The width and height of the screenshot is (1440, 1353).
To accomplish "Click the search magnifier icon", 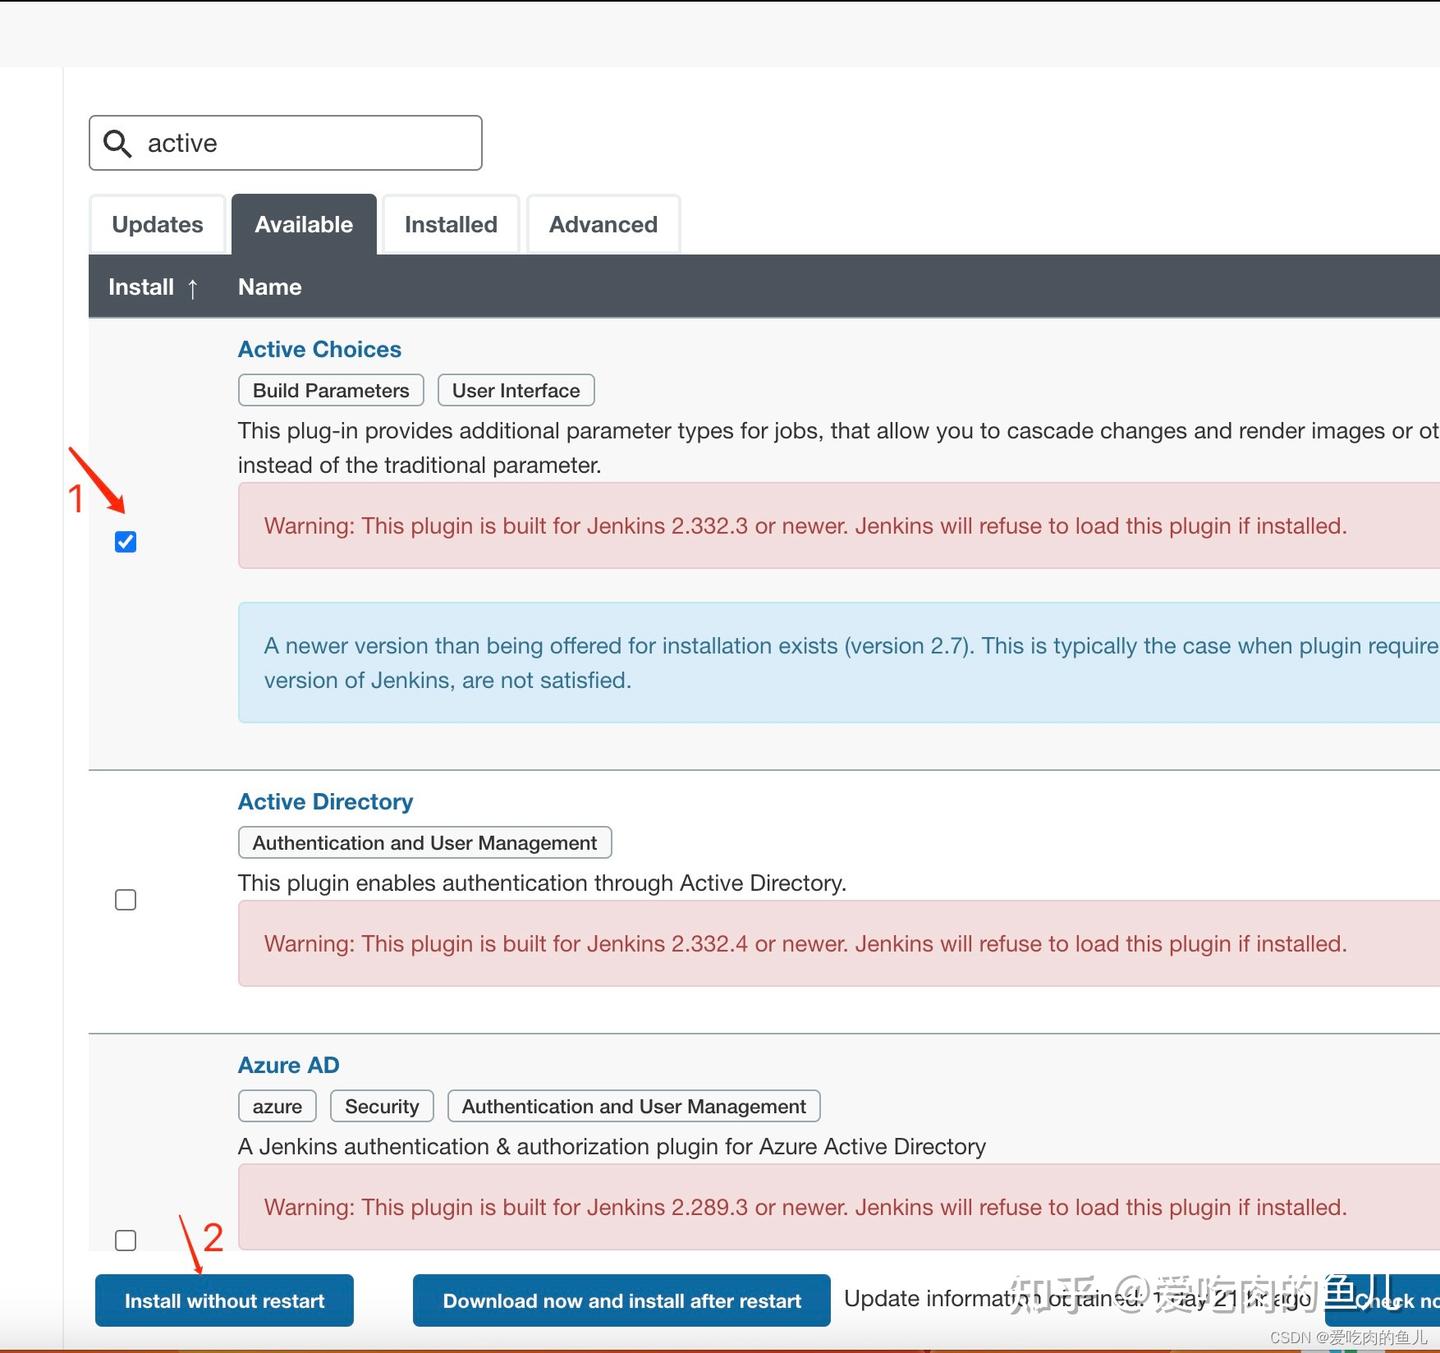I will click(118, 143).
